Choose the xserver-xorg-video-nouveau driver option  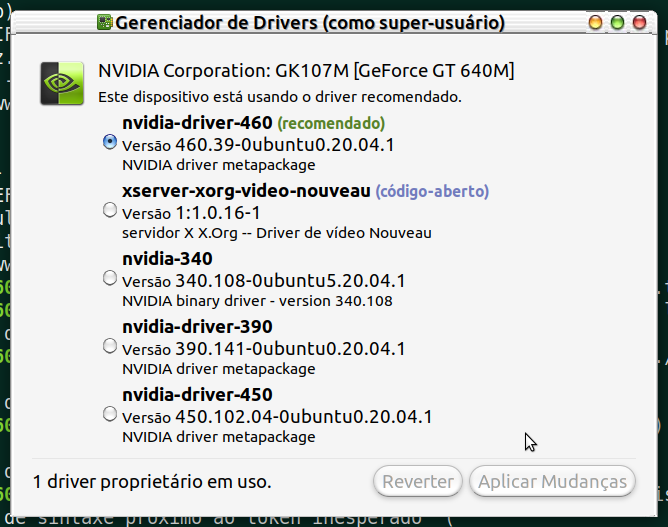110,210
